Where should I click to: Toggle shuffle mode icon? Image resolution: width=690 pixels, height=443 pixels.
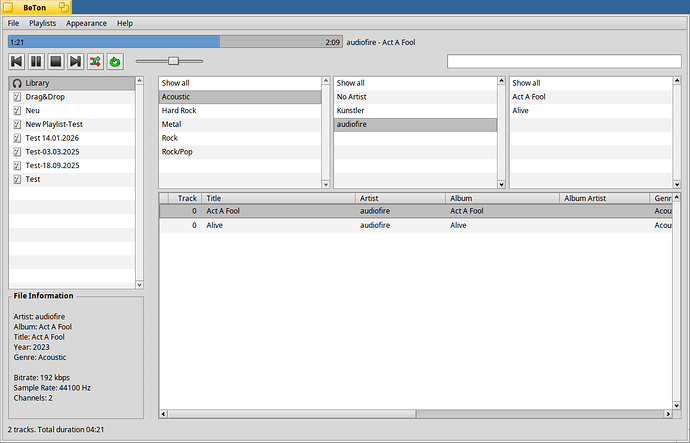point(95,62)
